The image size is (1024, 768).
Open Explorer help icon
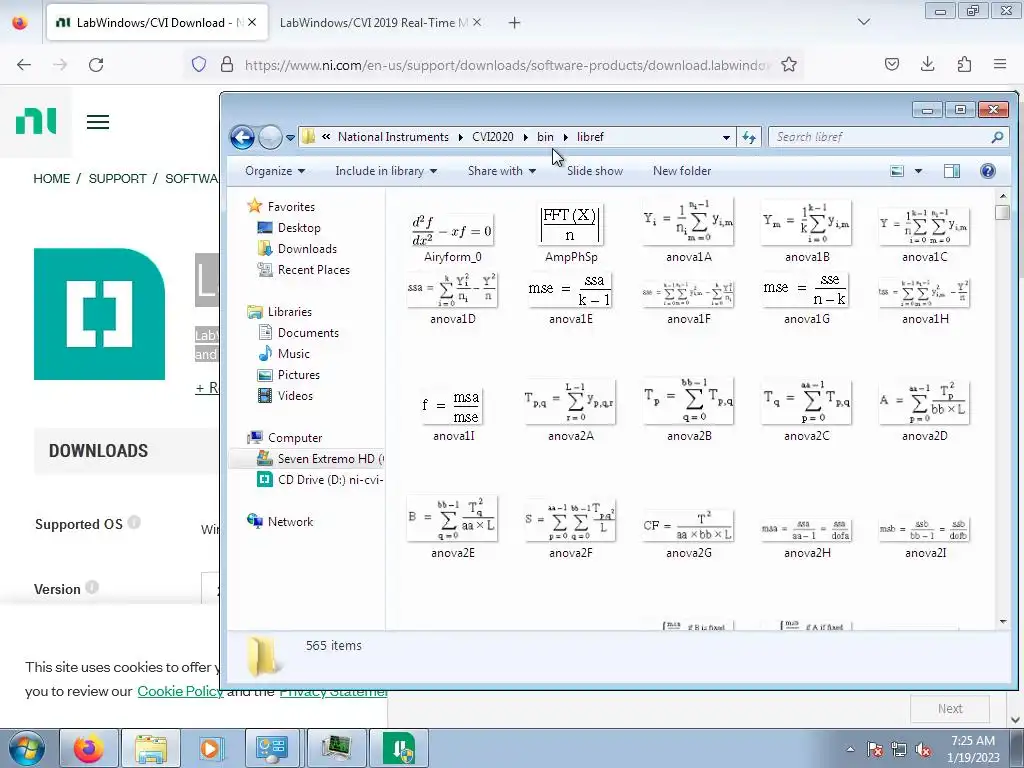987,171
